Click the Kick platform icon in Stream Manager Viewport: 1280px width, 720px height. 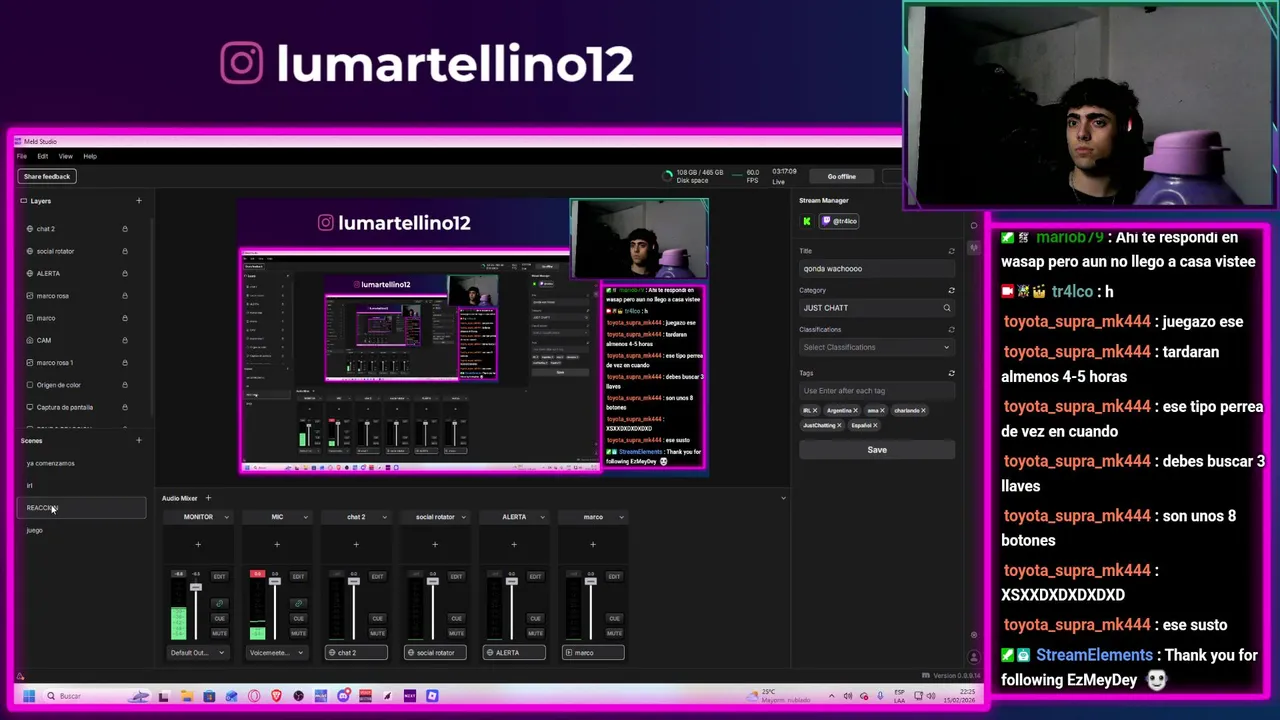[807, 221]
